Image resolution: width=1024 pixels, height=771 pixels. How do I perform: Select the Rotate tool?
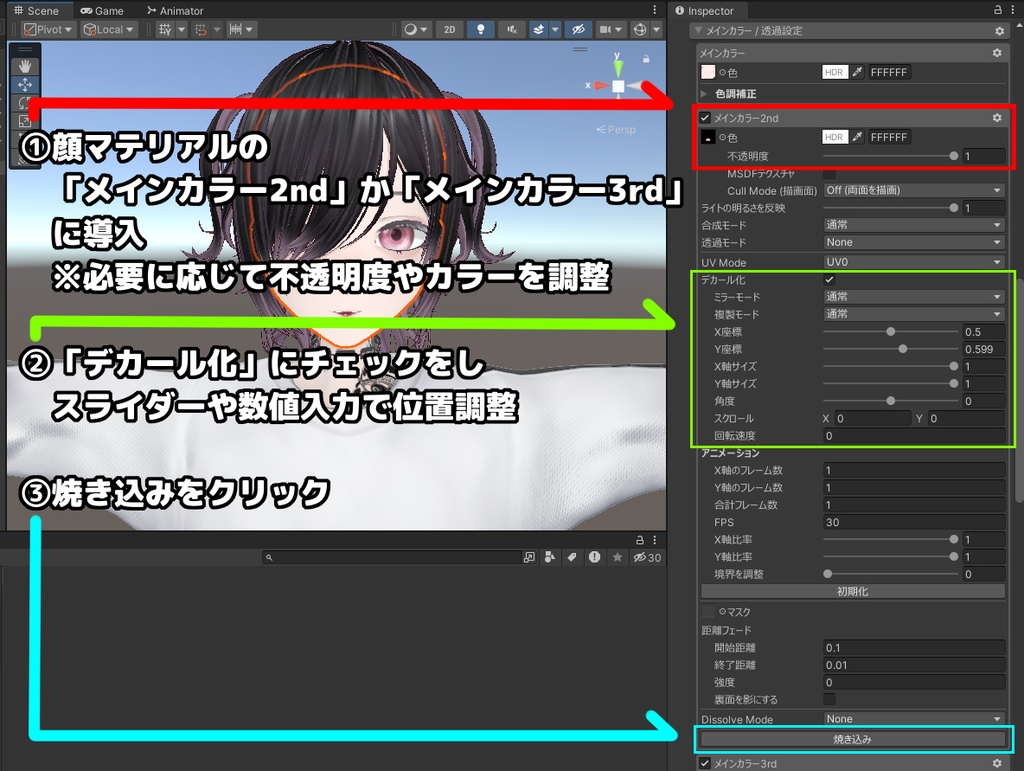[27, 103]
